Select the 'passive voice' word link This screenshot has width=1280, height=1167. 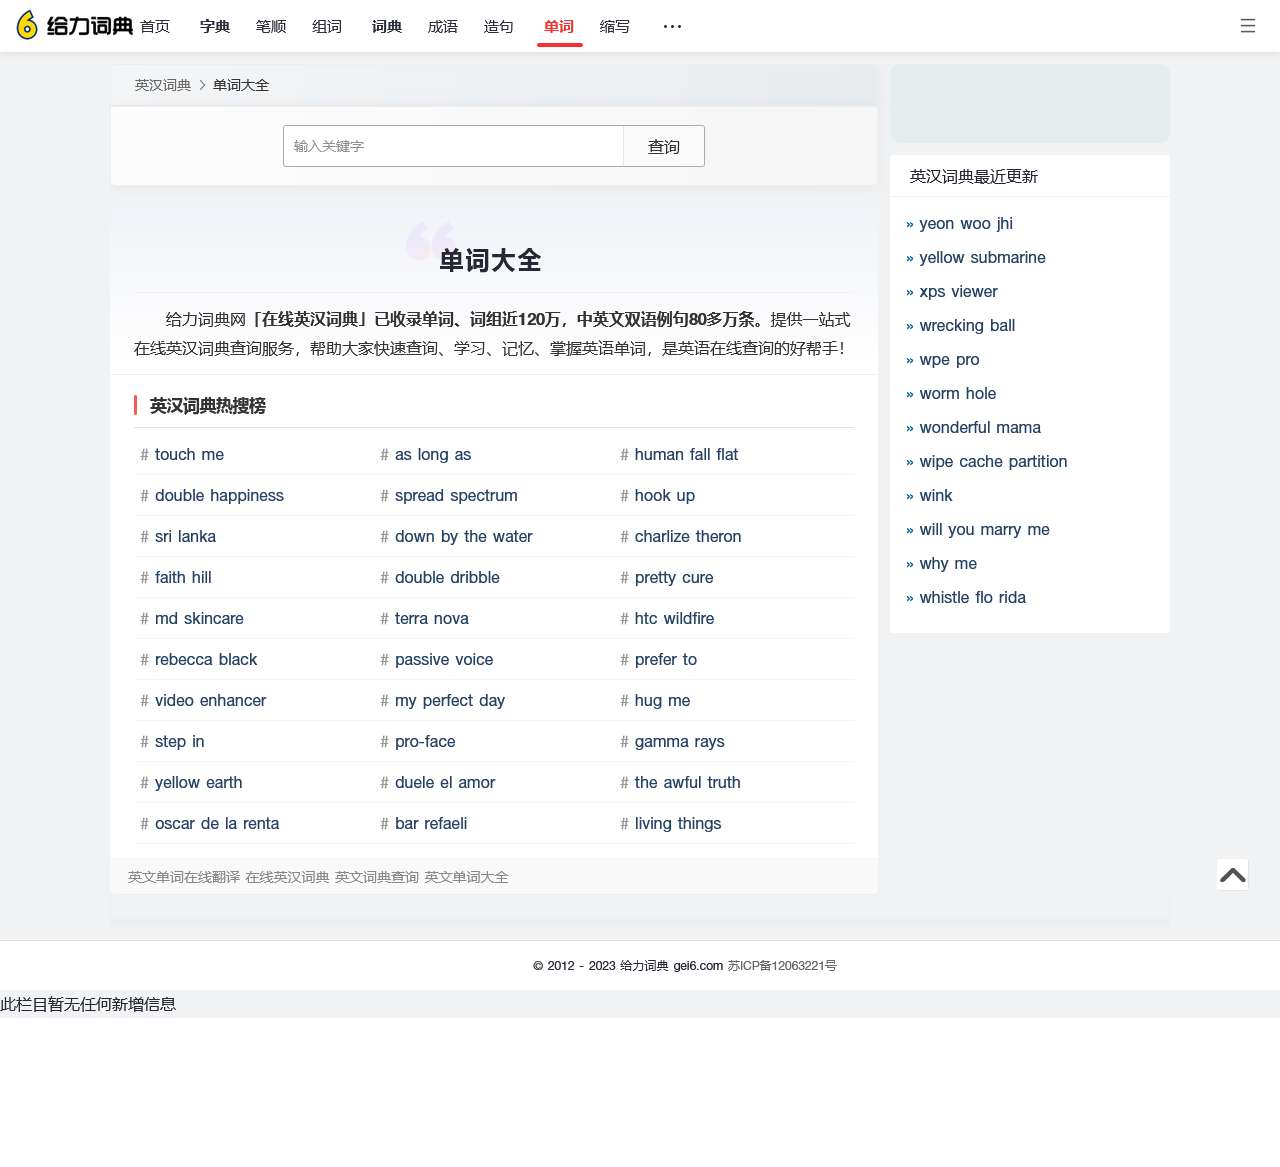click(443, 660)
